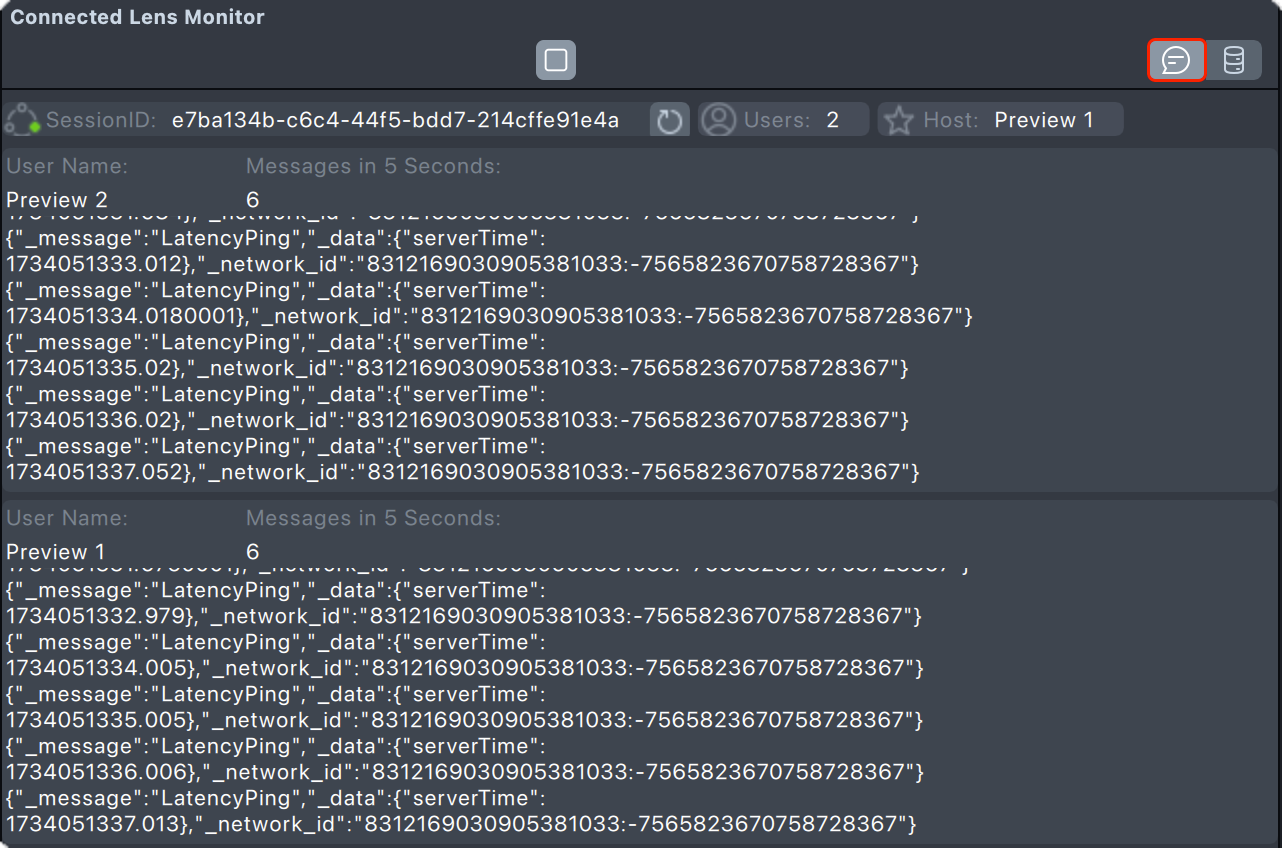The width and height of the screenshot is (1282, 848).
Task: Click the log entry with serverTime 1734051334.0180001
Action: (488, 316)
